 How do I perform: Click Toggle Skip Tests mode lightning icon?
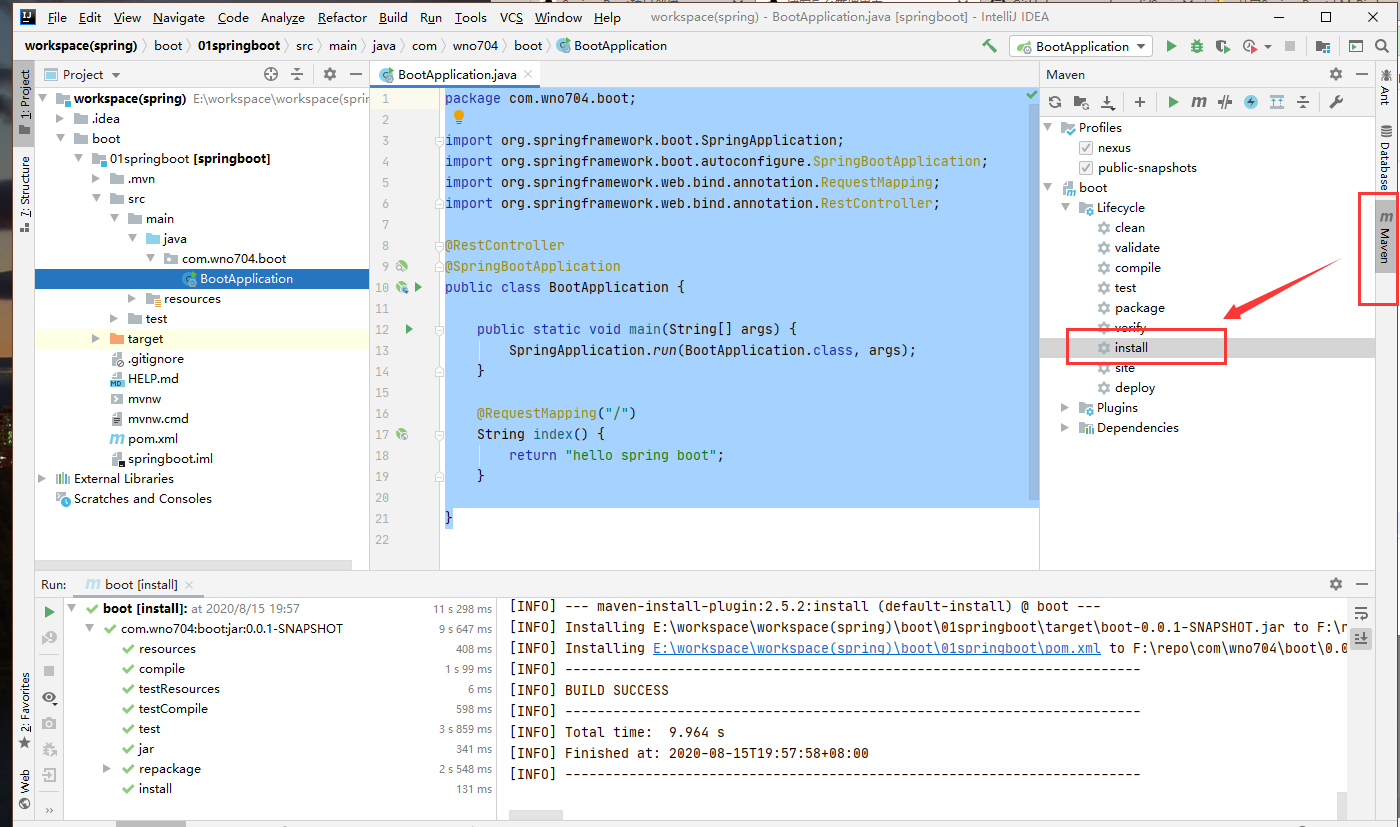point(1251,102)
